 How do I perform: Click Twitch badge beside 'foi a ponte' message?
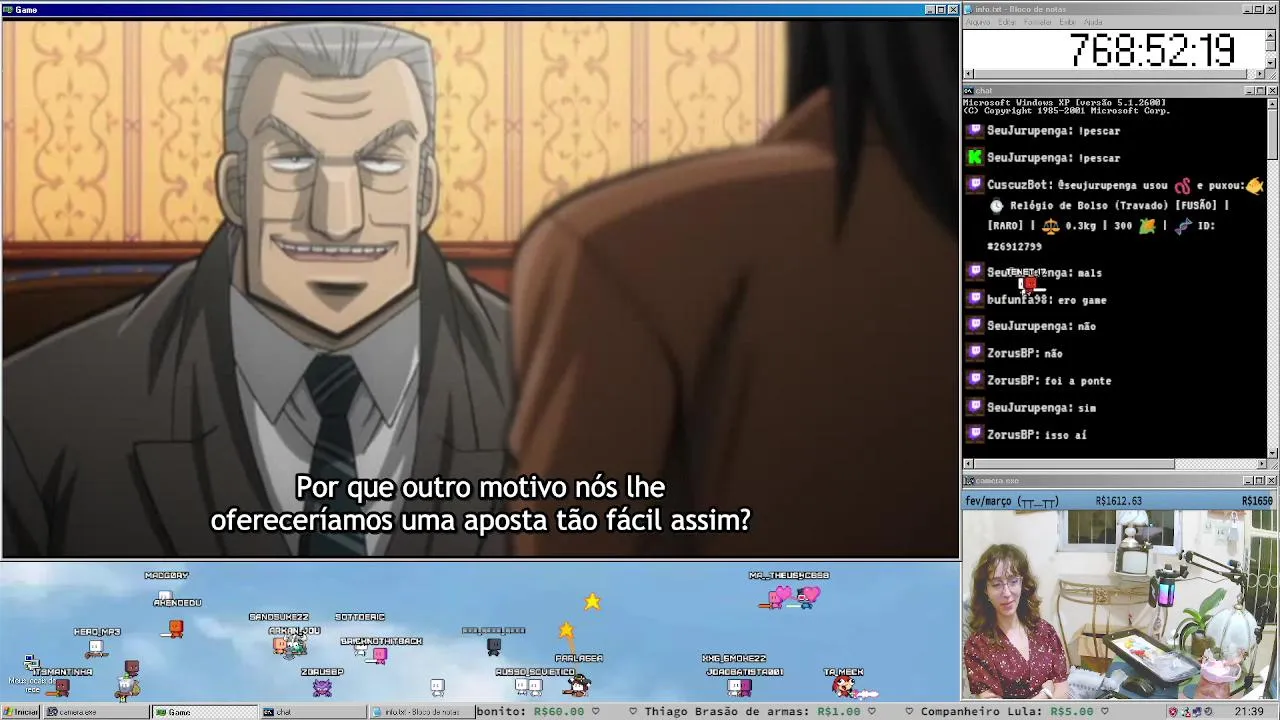point(975,380)
